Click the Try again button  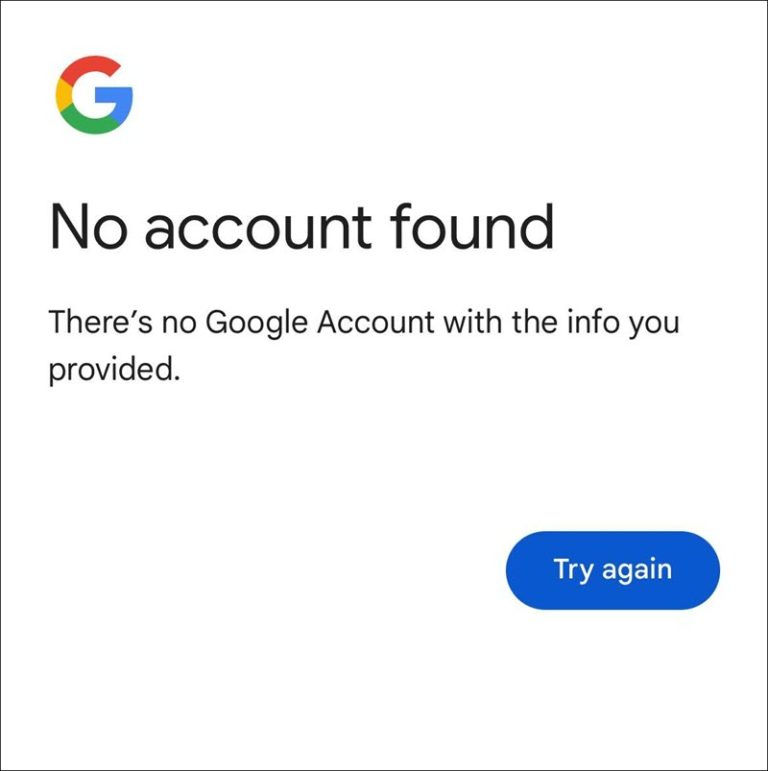point(613,570)
